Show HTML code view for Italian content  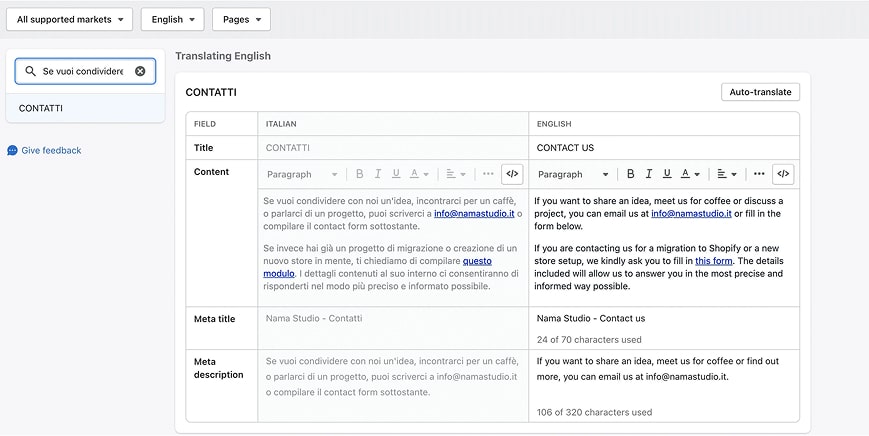pos(512,174)
